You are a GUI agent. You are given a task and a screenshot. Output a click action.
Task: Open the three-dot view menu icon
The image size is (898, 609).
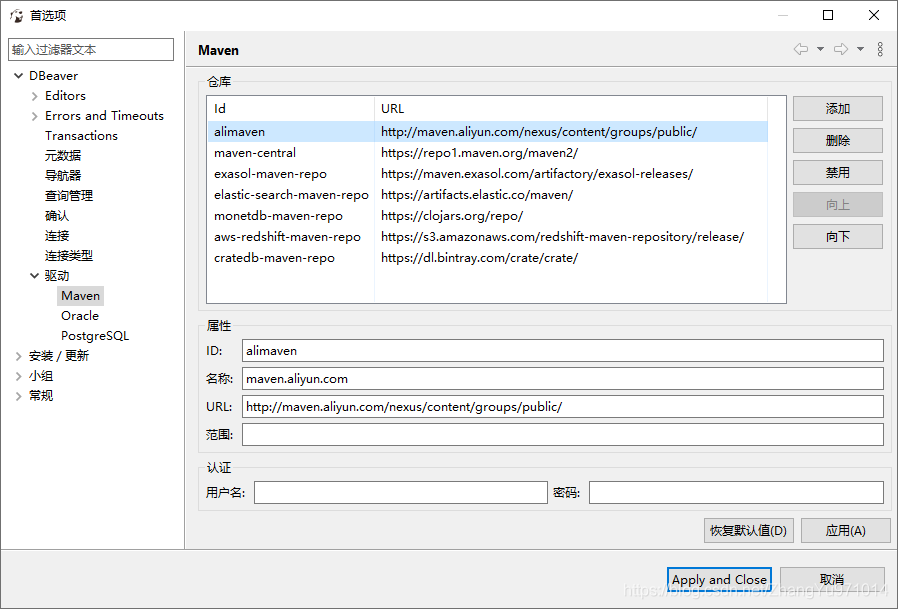tap(880, 50)
